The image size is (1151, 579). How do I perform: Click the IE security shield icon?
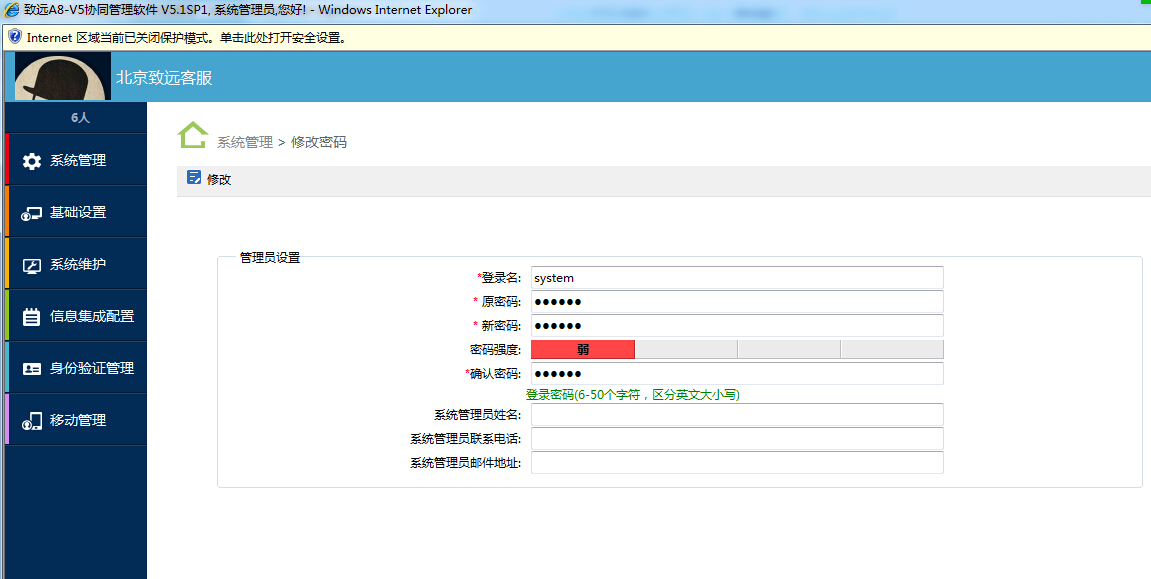pos(14,37)
